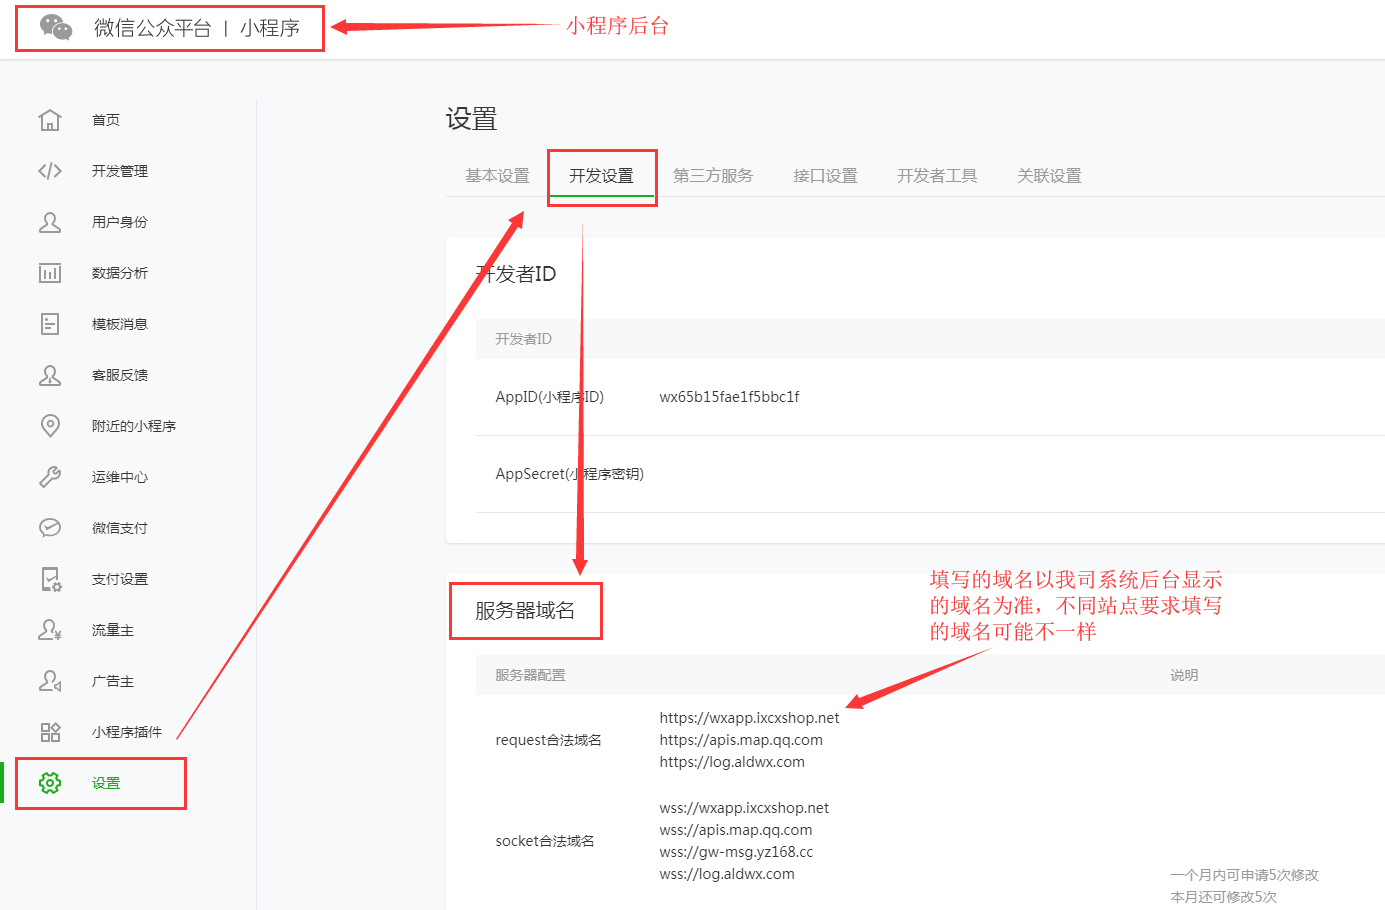The height and width of the screenshot is (910, 1385).
Task: Click the AppSecret(小程序密钥) label
Action: coord(570,474)
